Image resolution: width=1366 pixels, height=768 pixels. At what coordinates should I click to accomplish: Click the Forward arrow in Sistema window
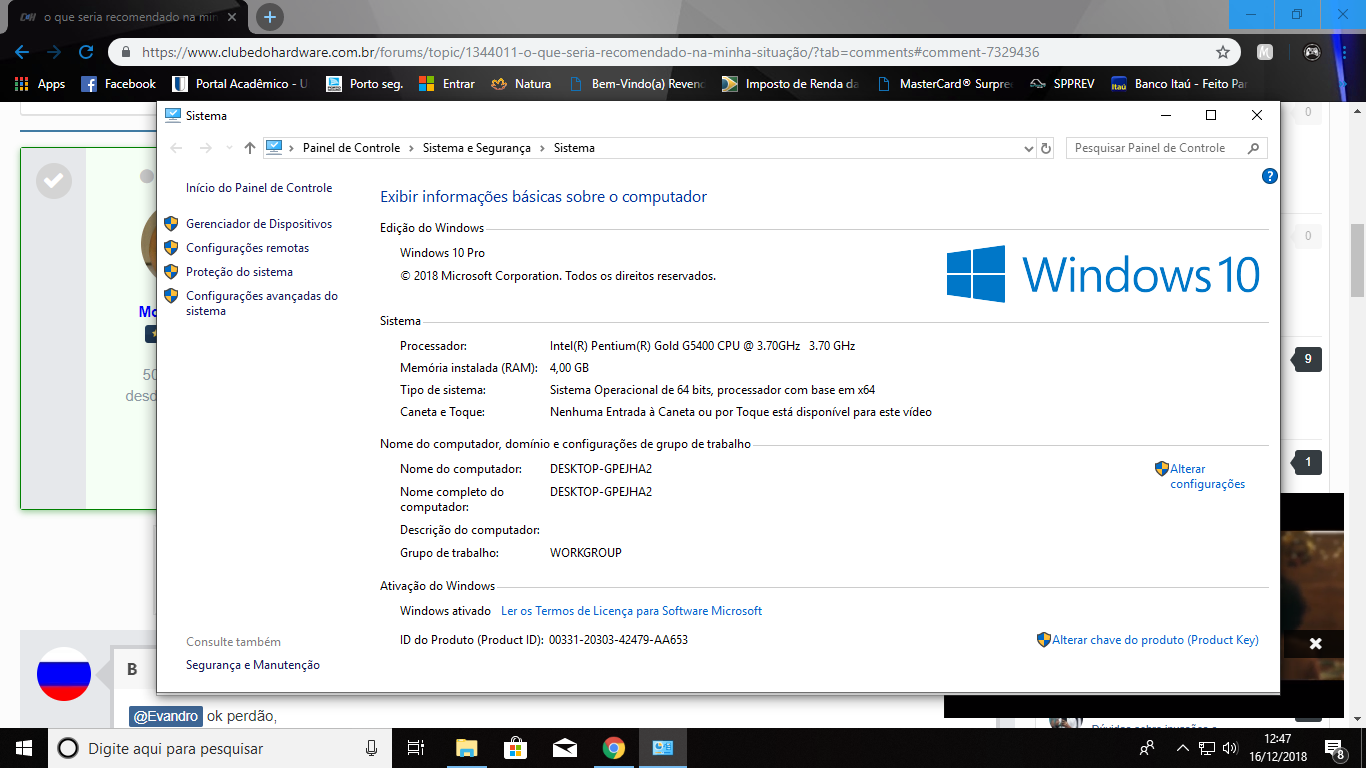[206, 148]
